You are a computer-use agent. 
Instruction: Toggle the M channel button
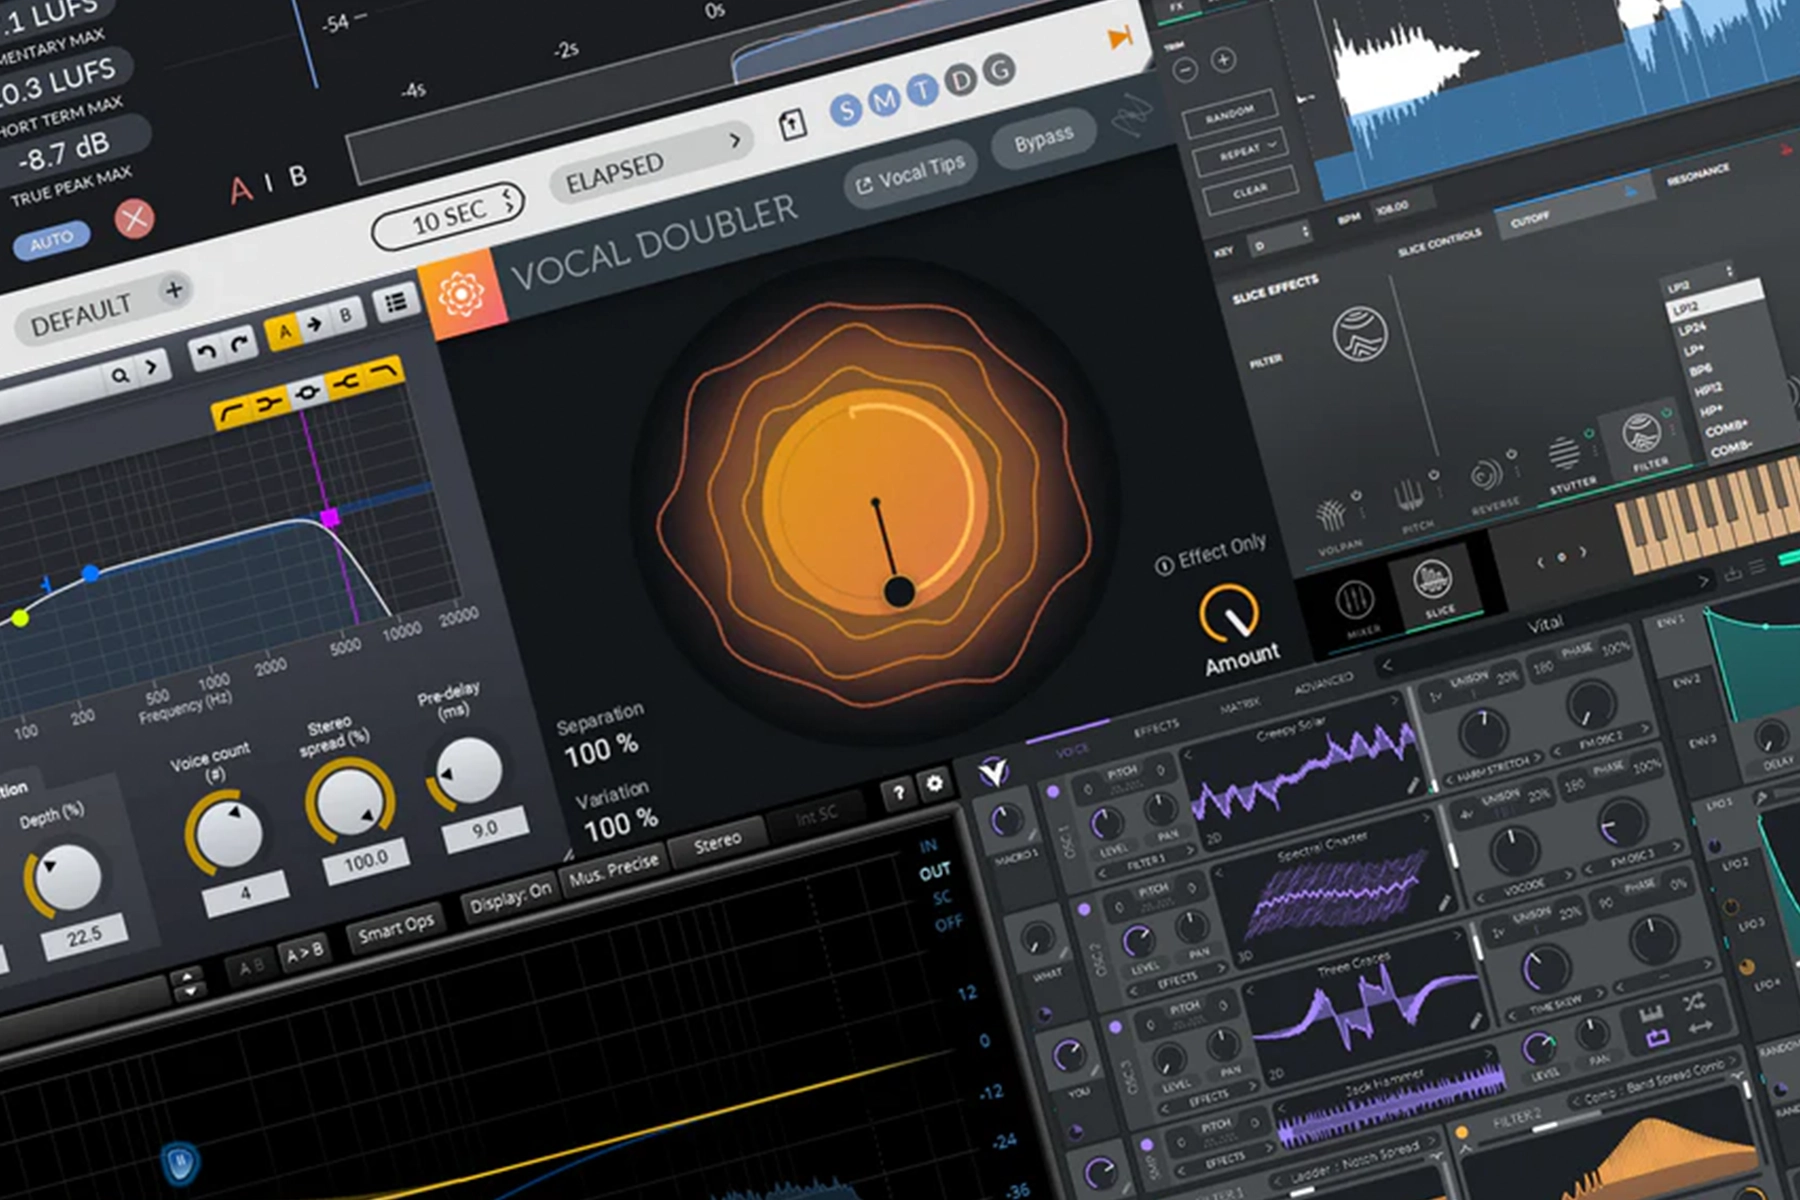[x=884, y=100]
